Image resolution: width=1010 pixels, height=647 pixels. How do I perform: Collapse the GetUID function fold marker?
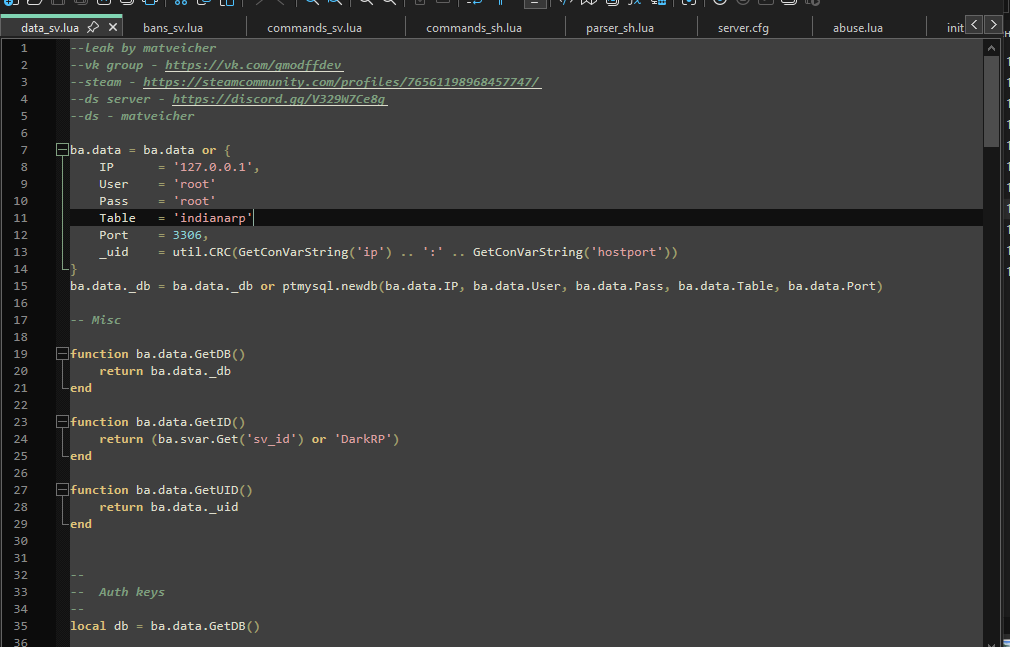[x=62, y=490]
